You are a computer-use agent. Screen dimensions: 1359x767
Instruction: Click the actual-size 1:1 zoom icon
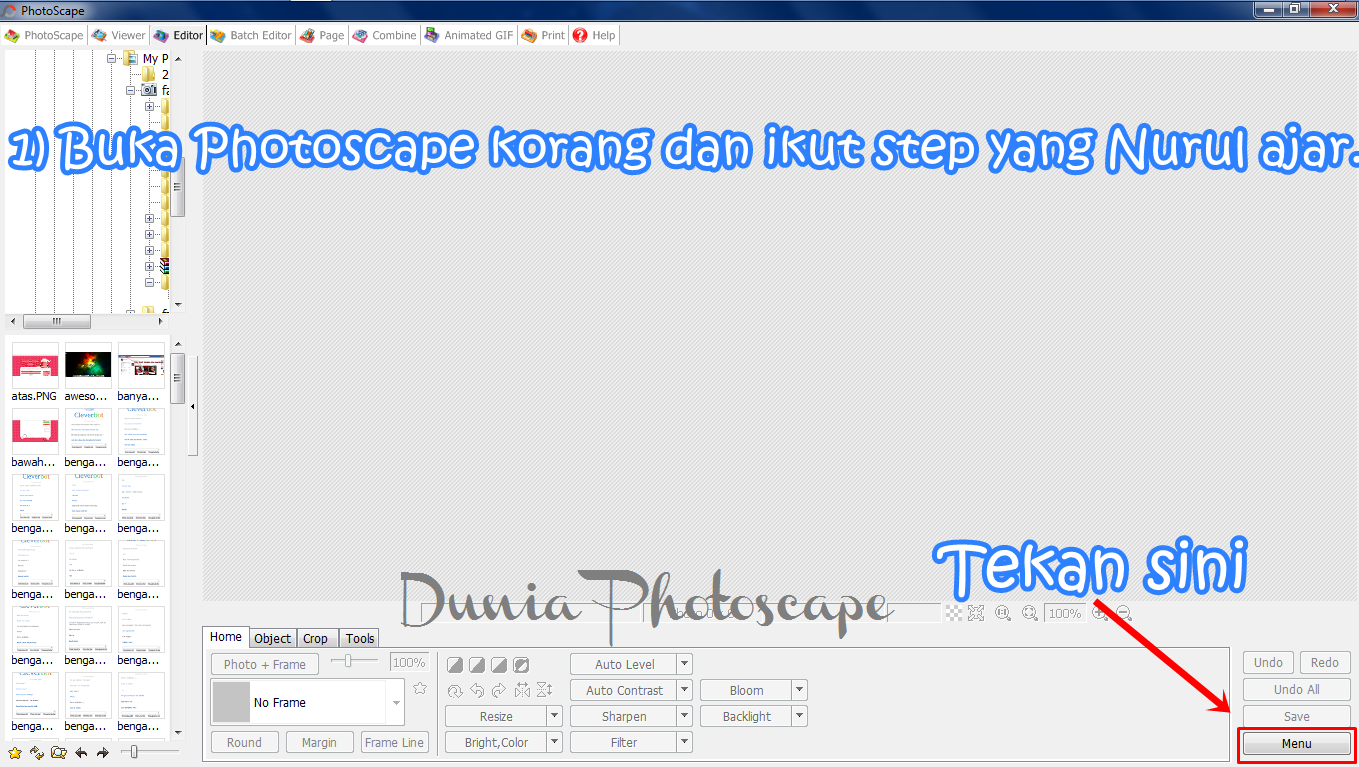coord(1003,613)
